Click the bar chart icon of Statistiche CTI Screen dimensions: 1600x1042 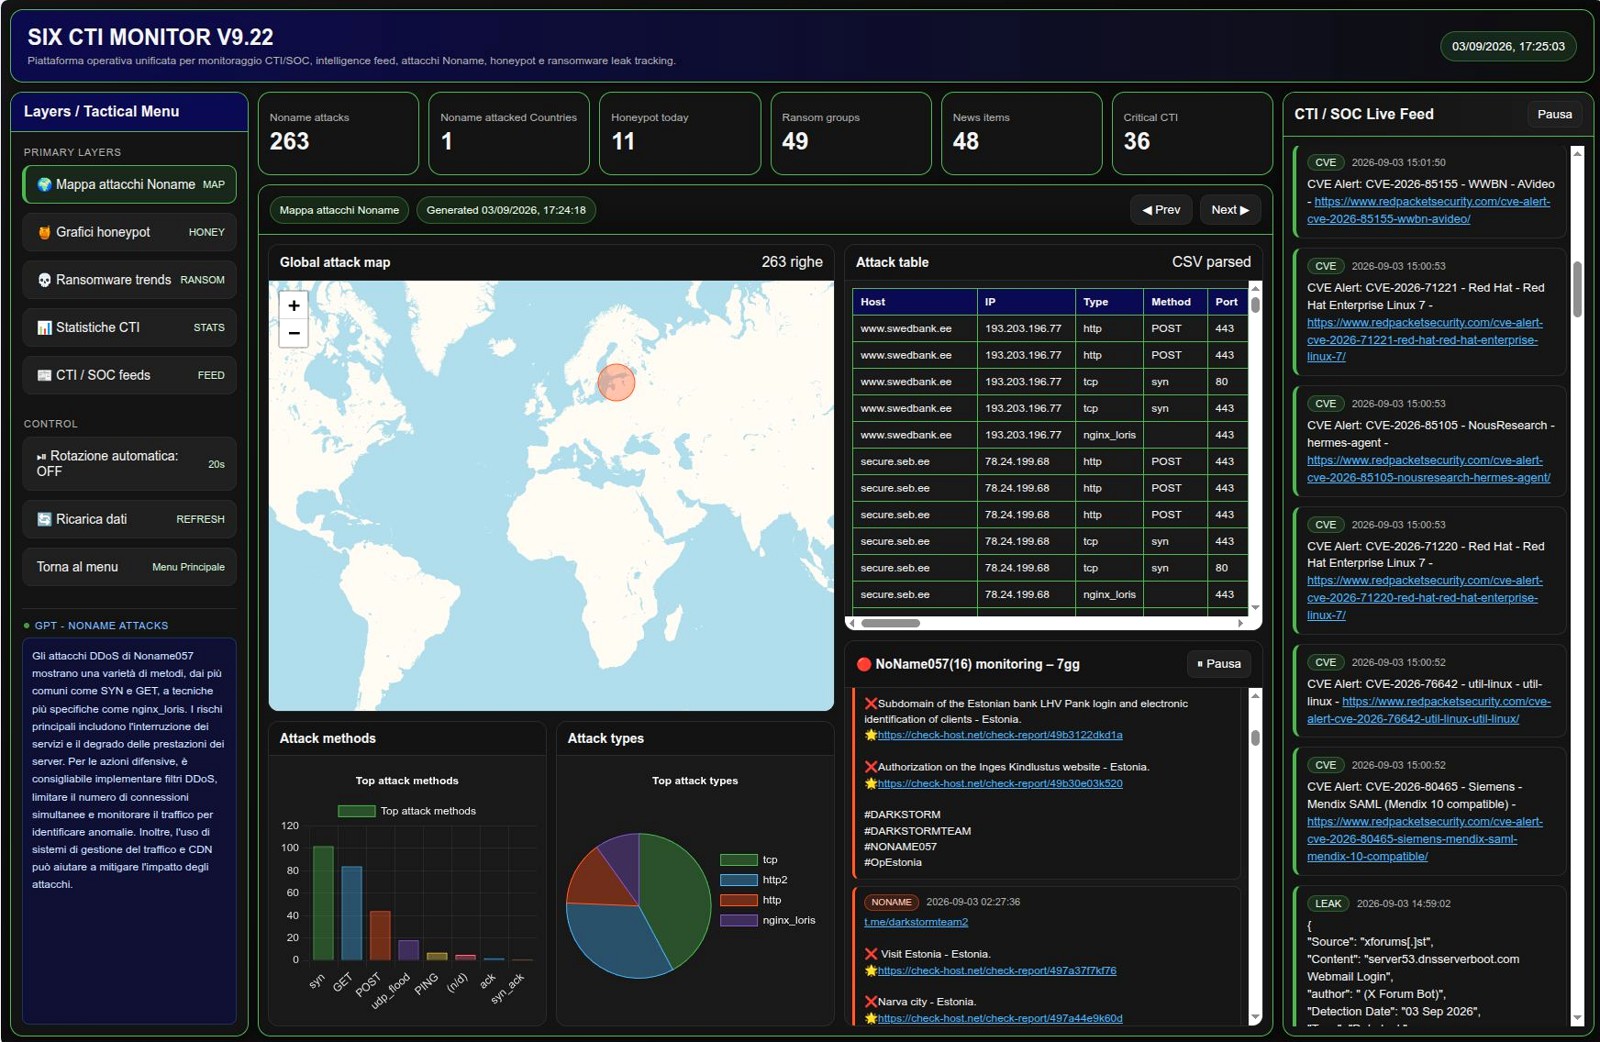(44, 327)
